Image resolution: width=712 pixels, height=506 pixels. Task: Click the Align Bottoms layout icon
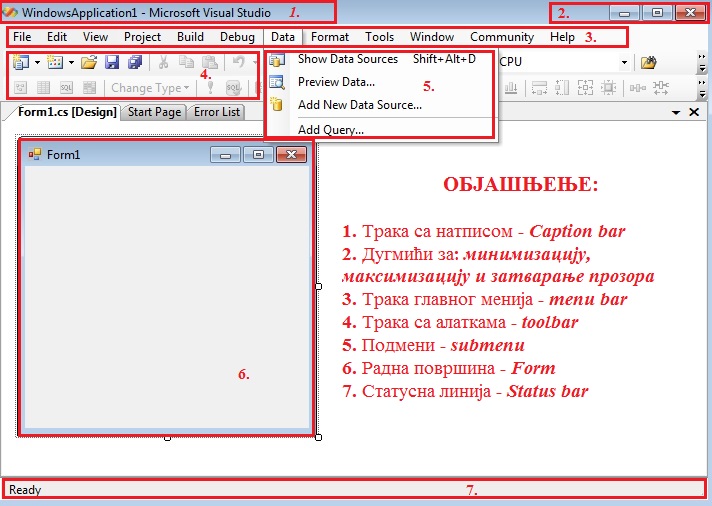pyautogui.click(x=511, y=88)
